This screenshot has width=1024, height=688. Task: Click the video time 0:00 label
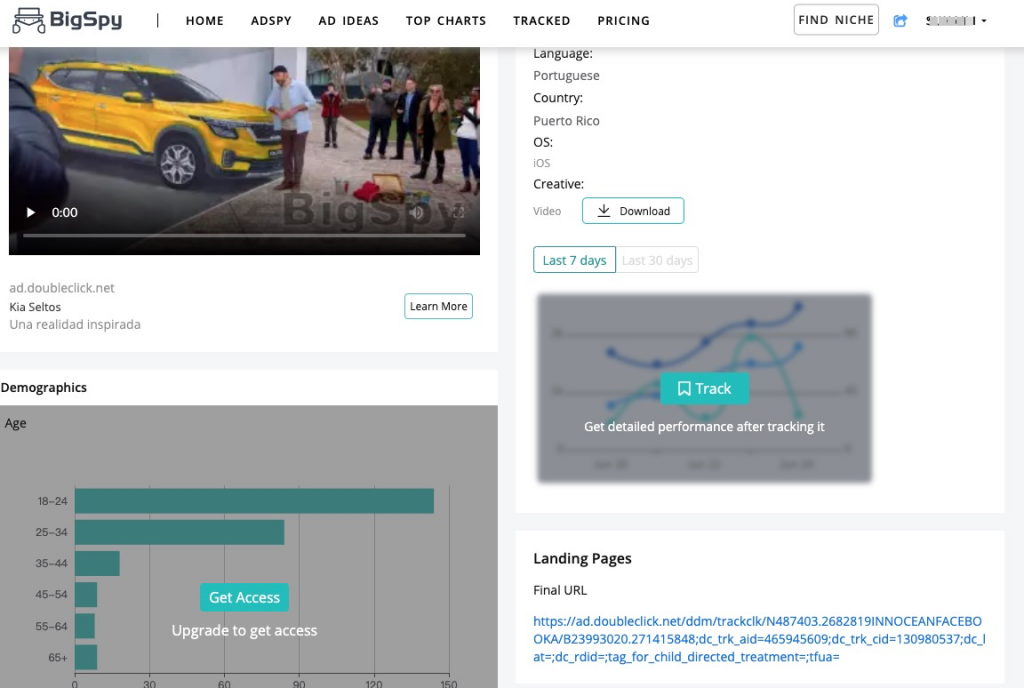(x=65, y=212)
